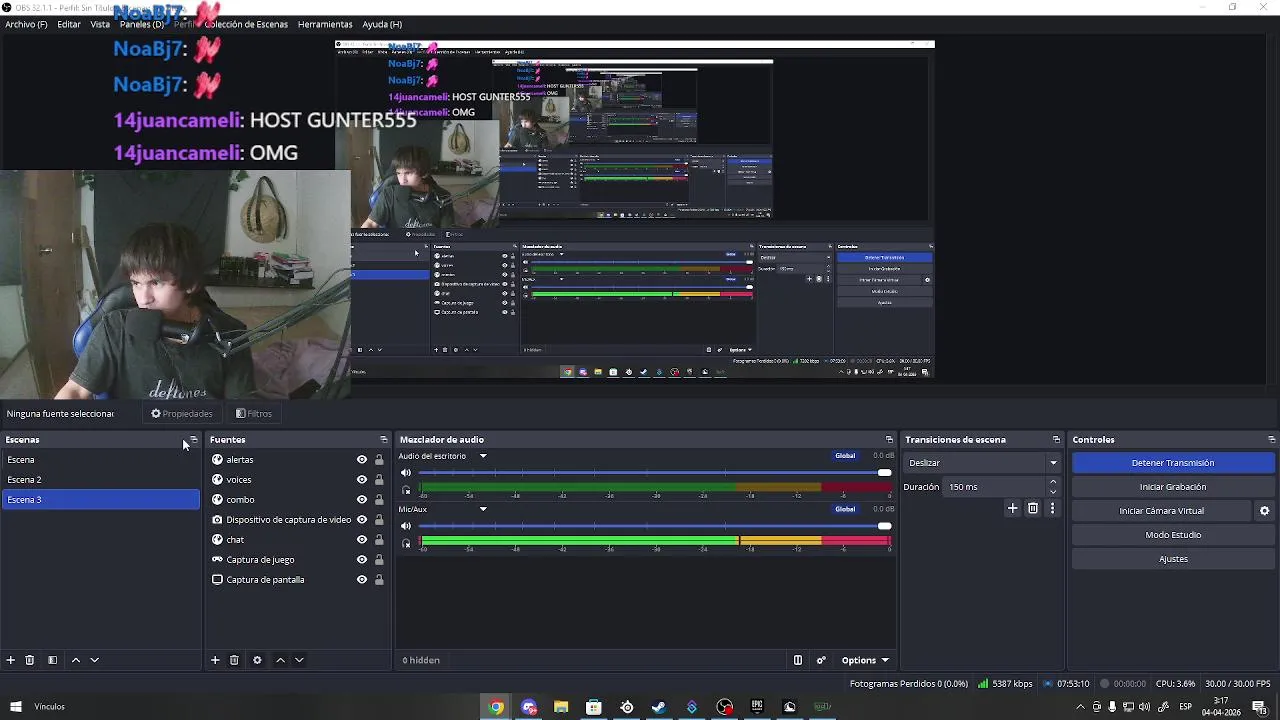Toggle lock on Captura de pantalla source

379,580
